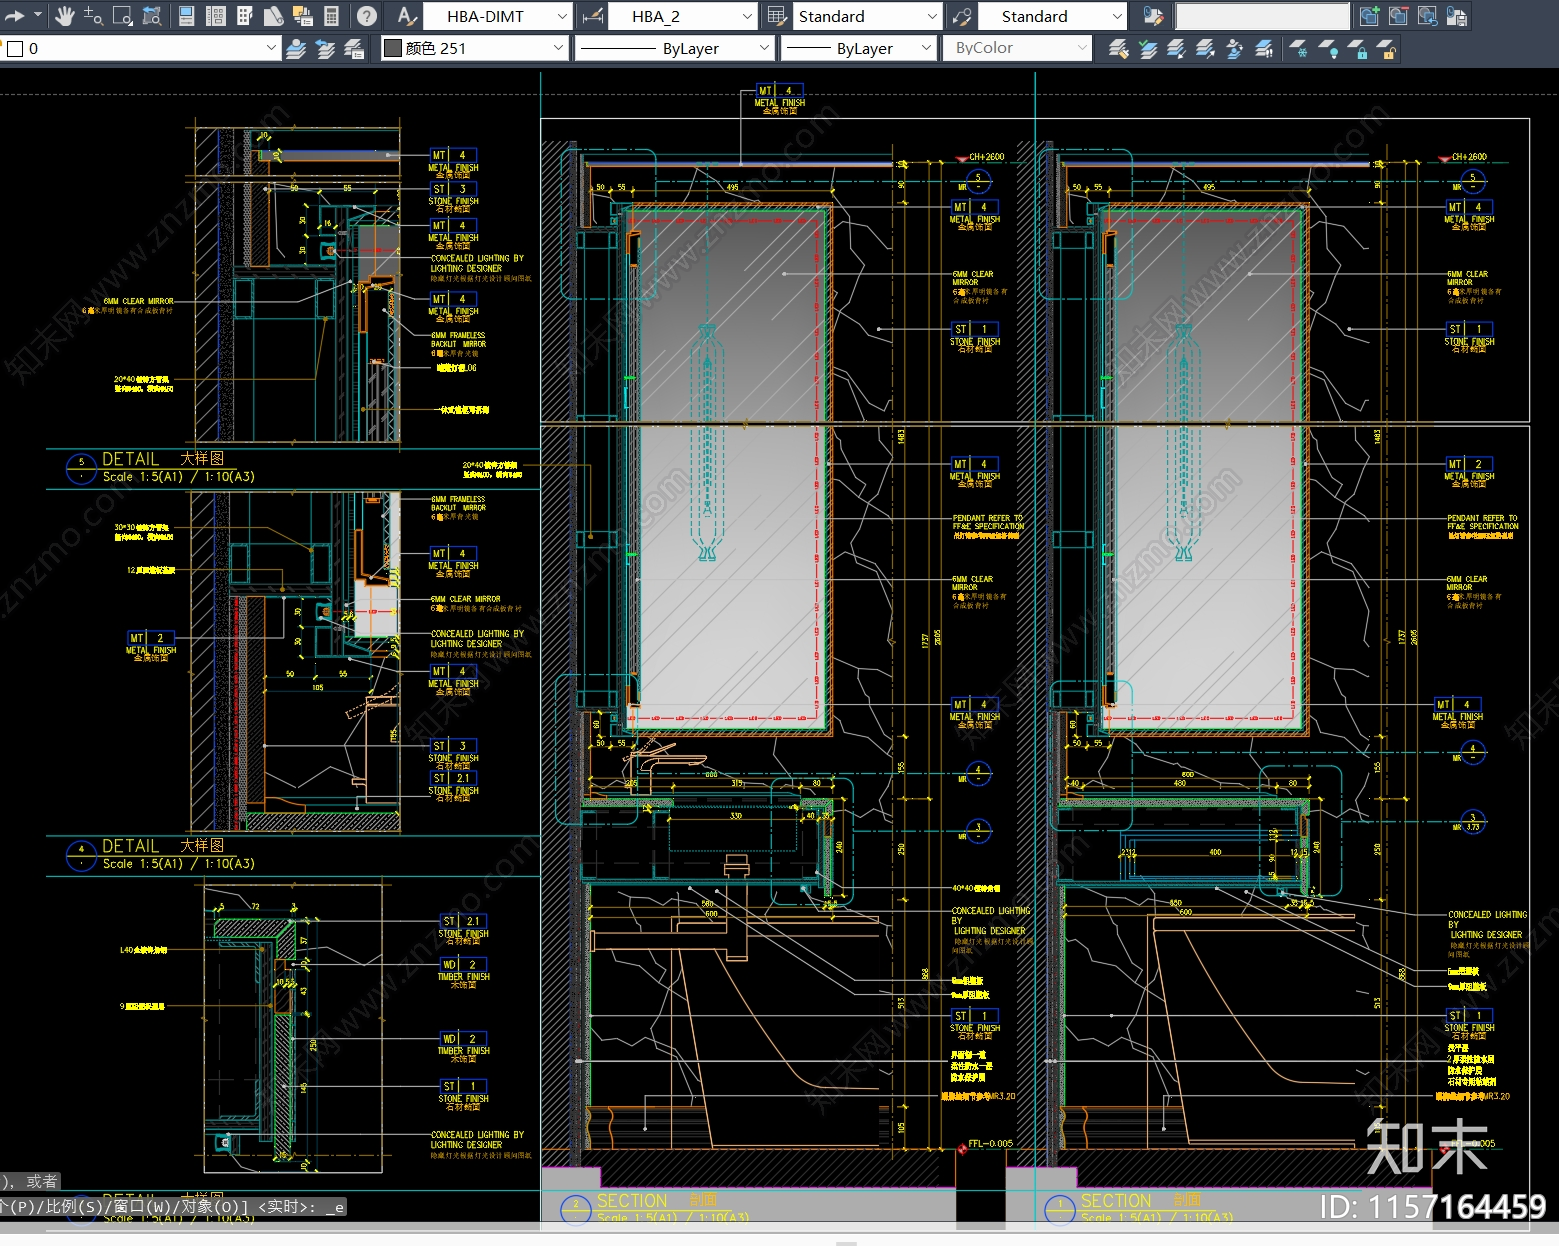Click the empty group name input field
Image resolution: width=1559 pixels, height=1246 pixels.
tap(1263, 16)
